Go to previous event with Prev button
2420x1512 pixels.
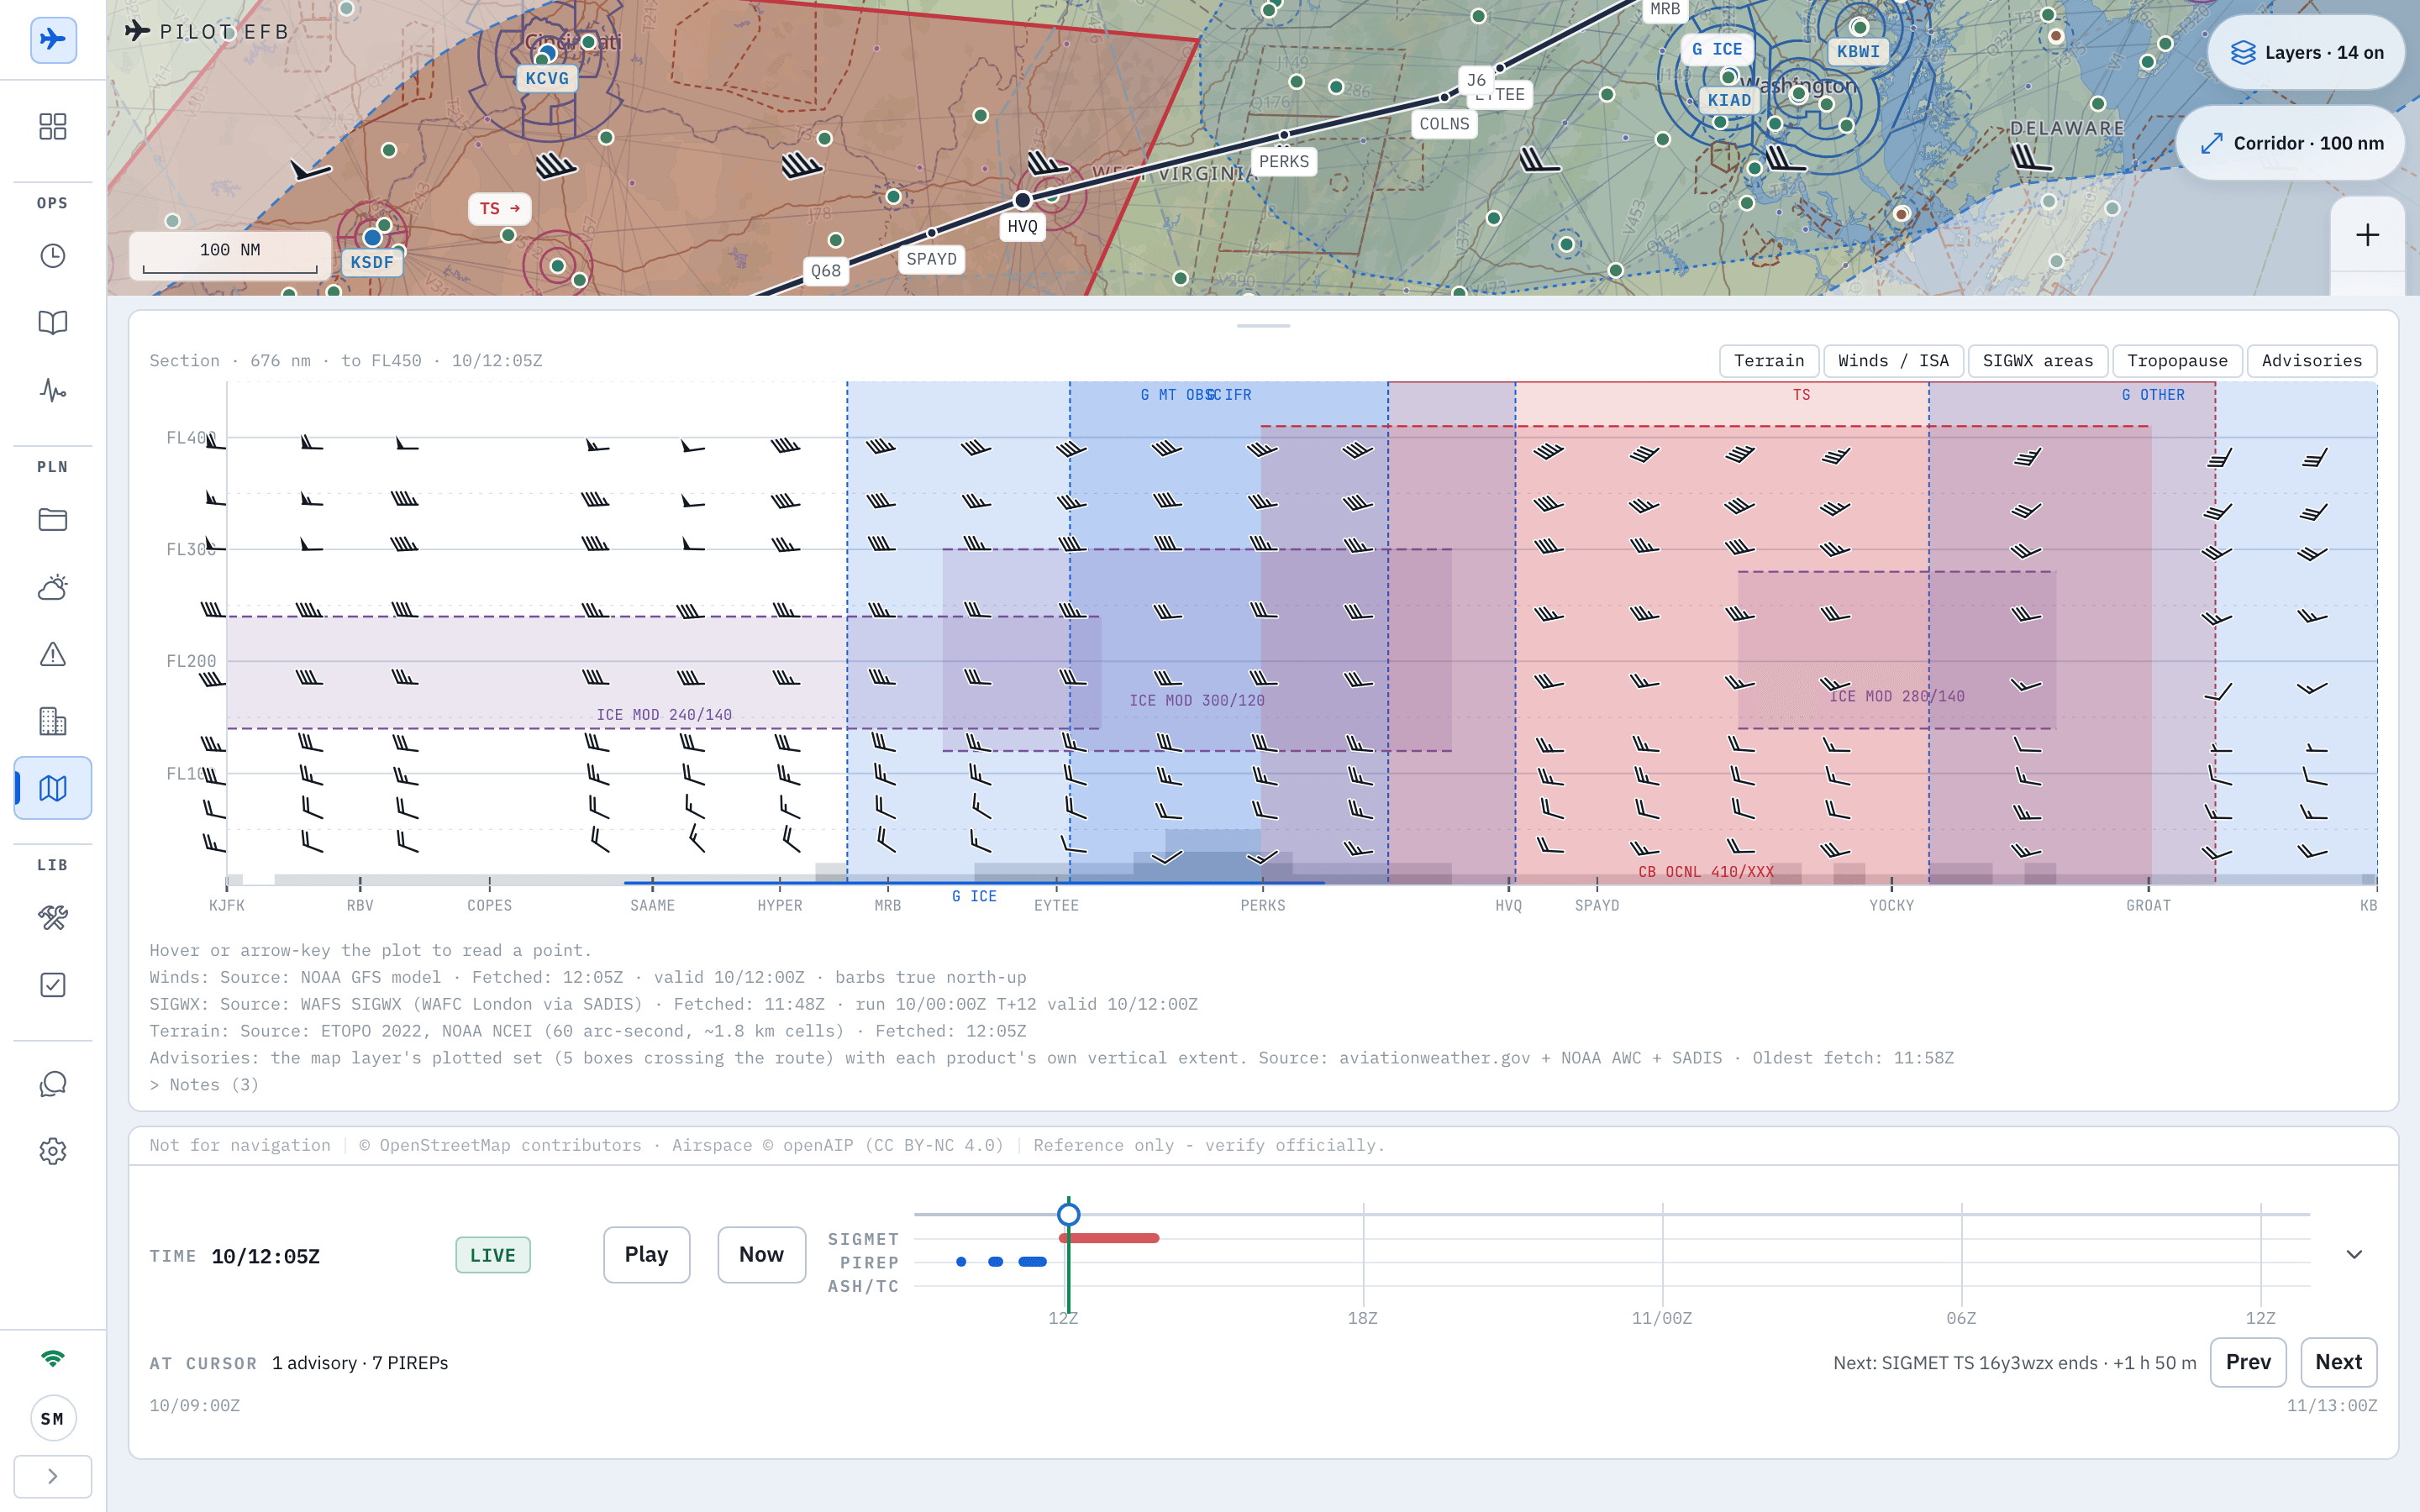[x=2247, y=1362]
